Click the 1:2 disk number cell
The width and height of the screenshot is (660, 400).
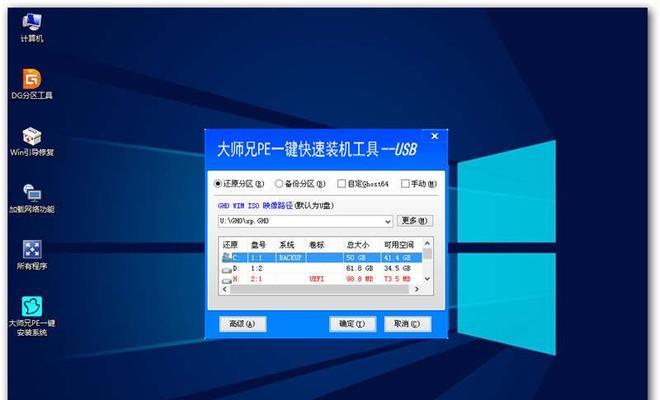pos(256,268)
